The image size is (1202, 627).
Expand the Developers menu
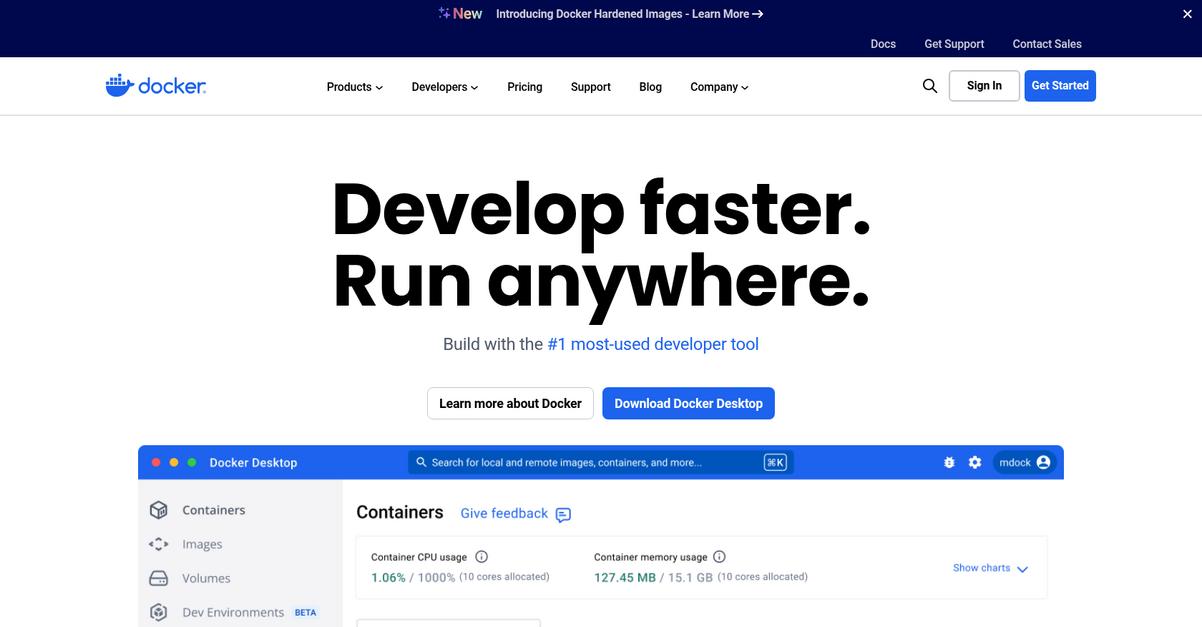point(444,87)
